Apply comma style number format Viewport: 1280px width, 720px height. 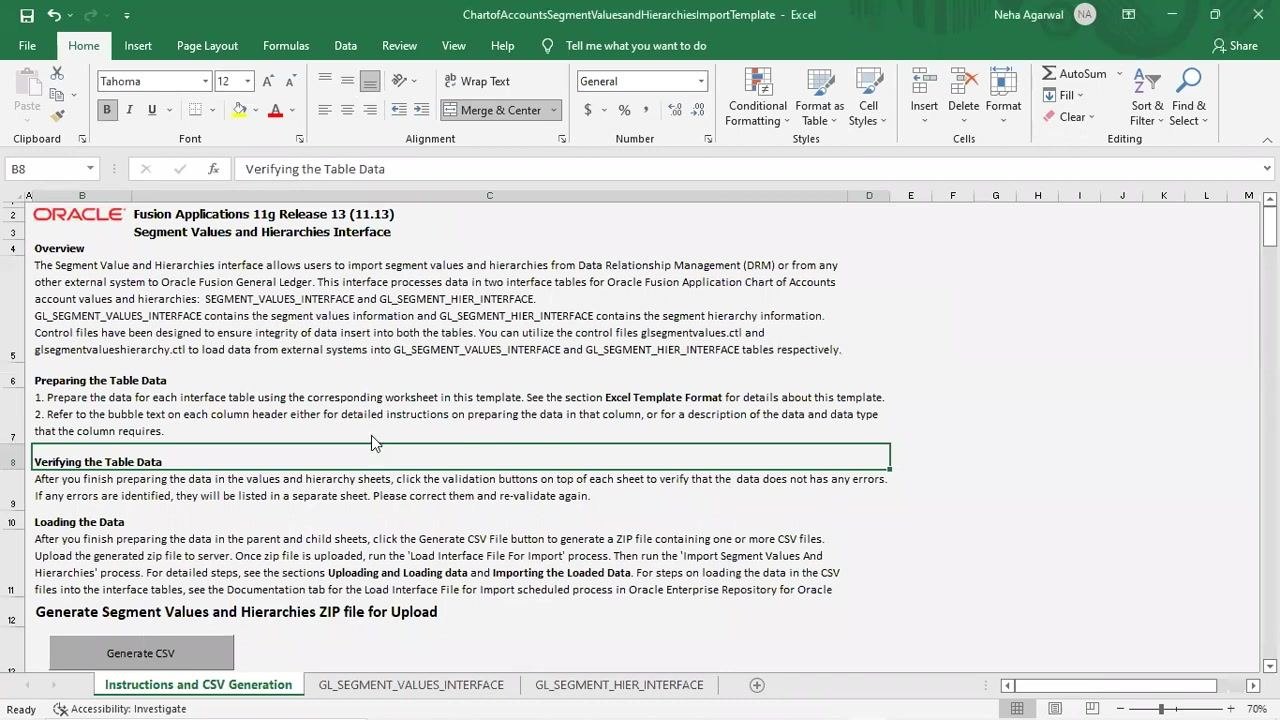pos(646,110)
